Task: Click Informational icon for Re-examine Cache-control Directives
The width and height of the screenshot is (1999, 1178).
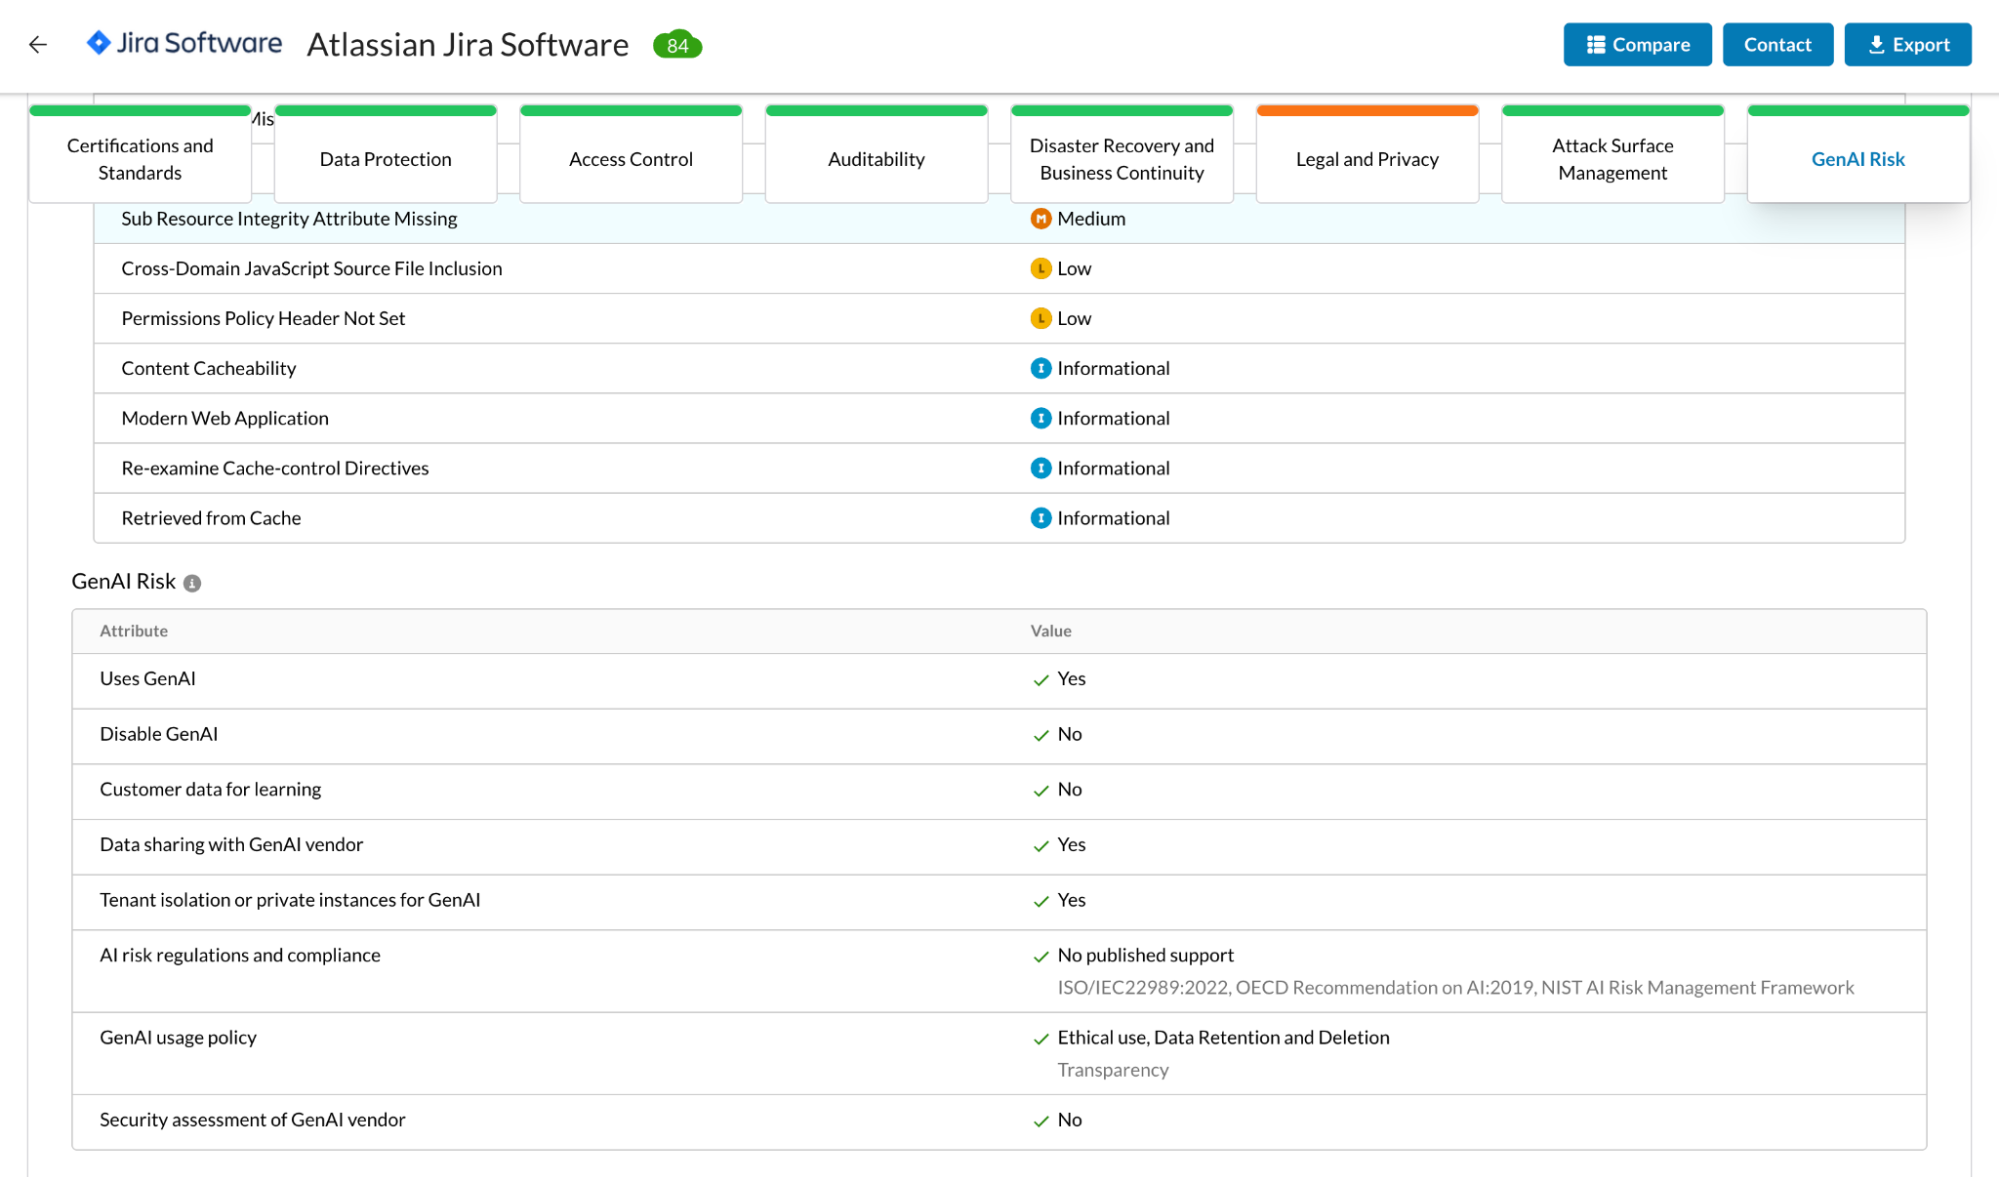Action: 1041,469
